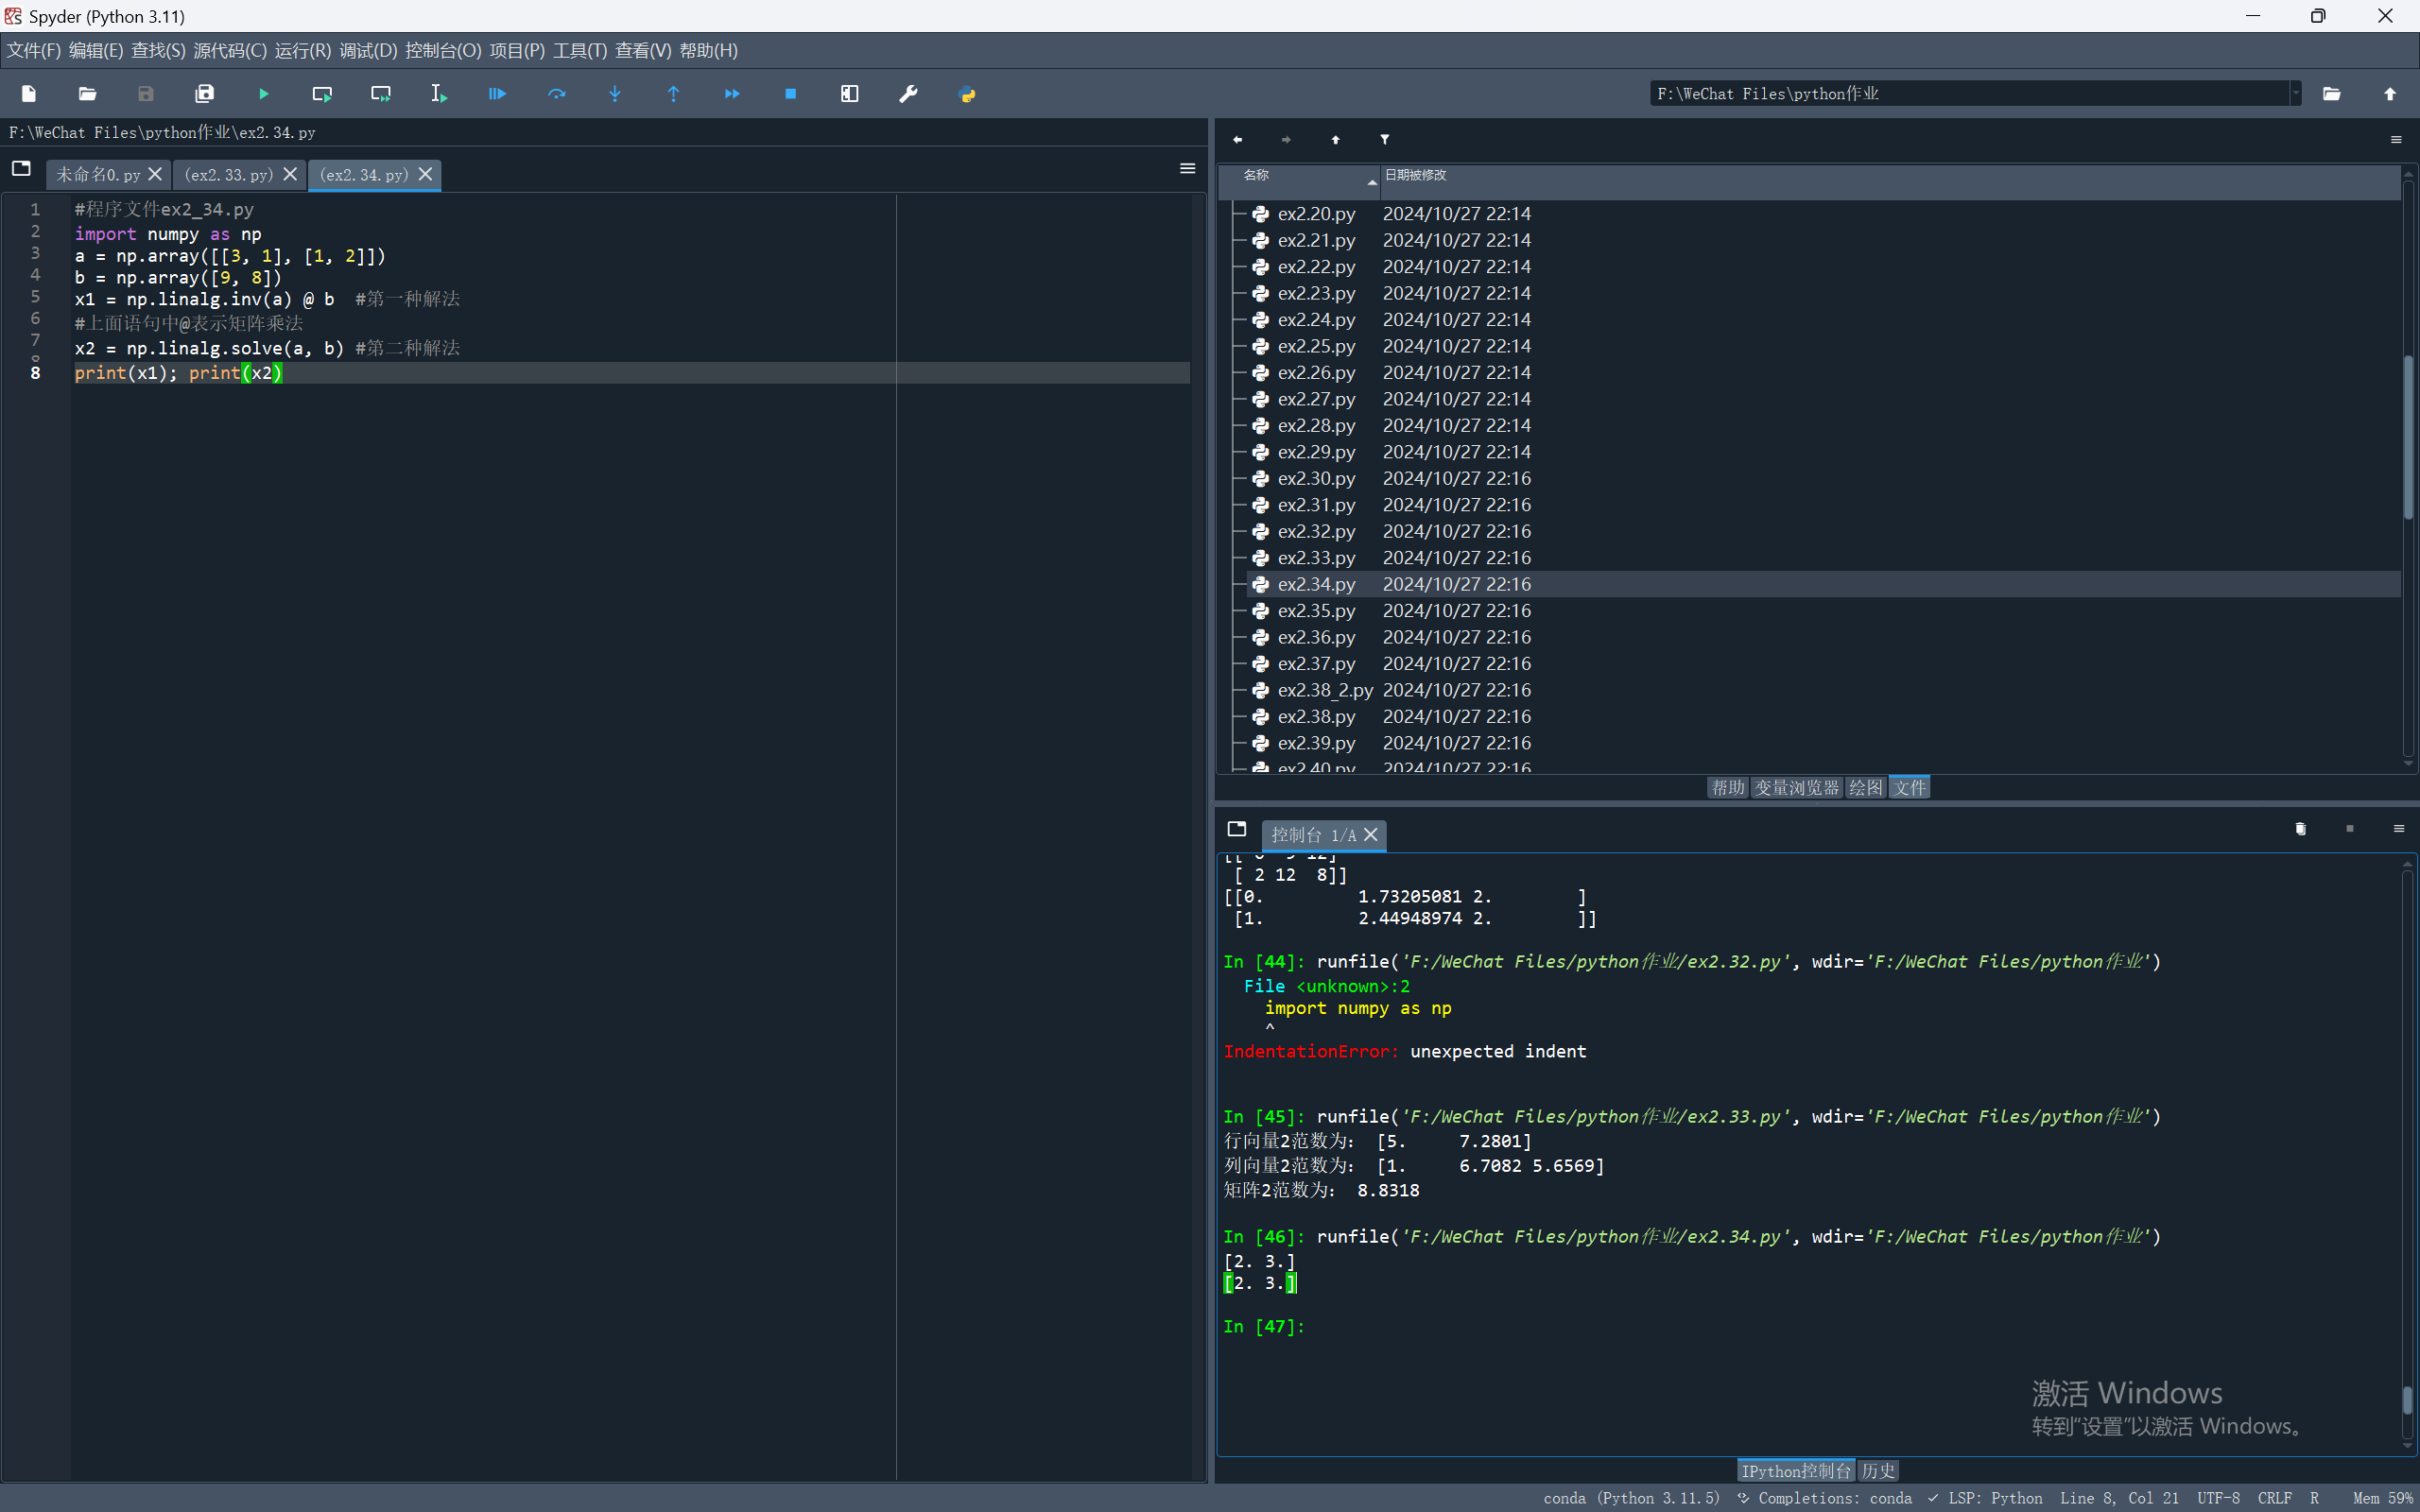Switch to 帮助 pane tab

click(1727, 788)
